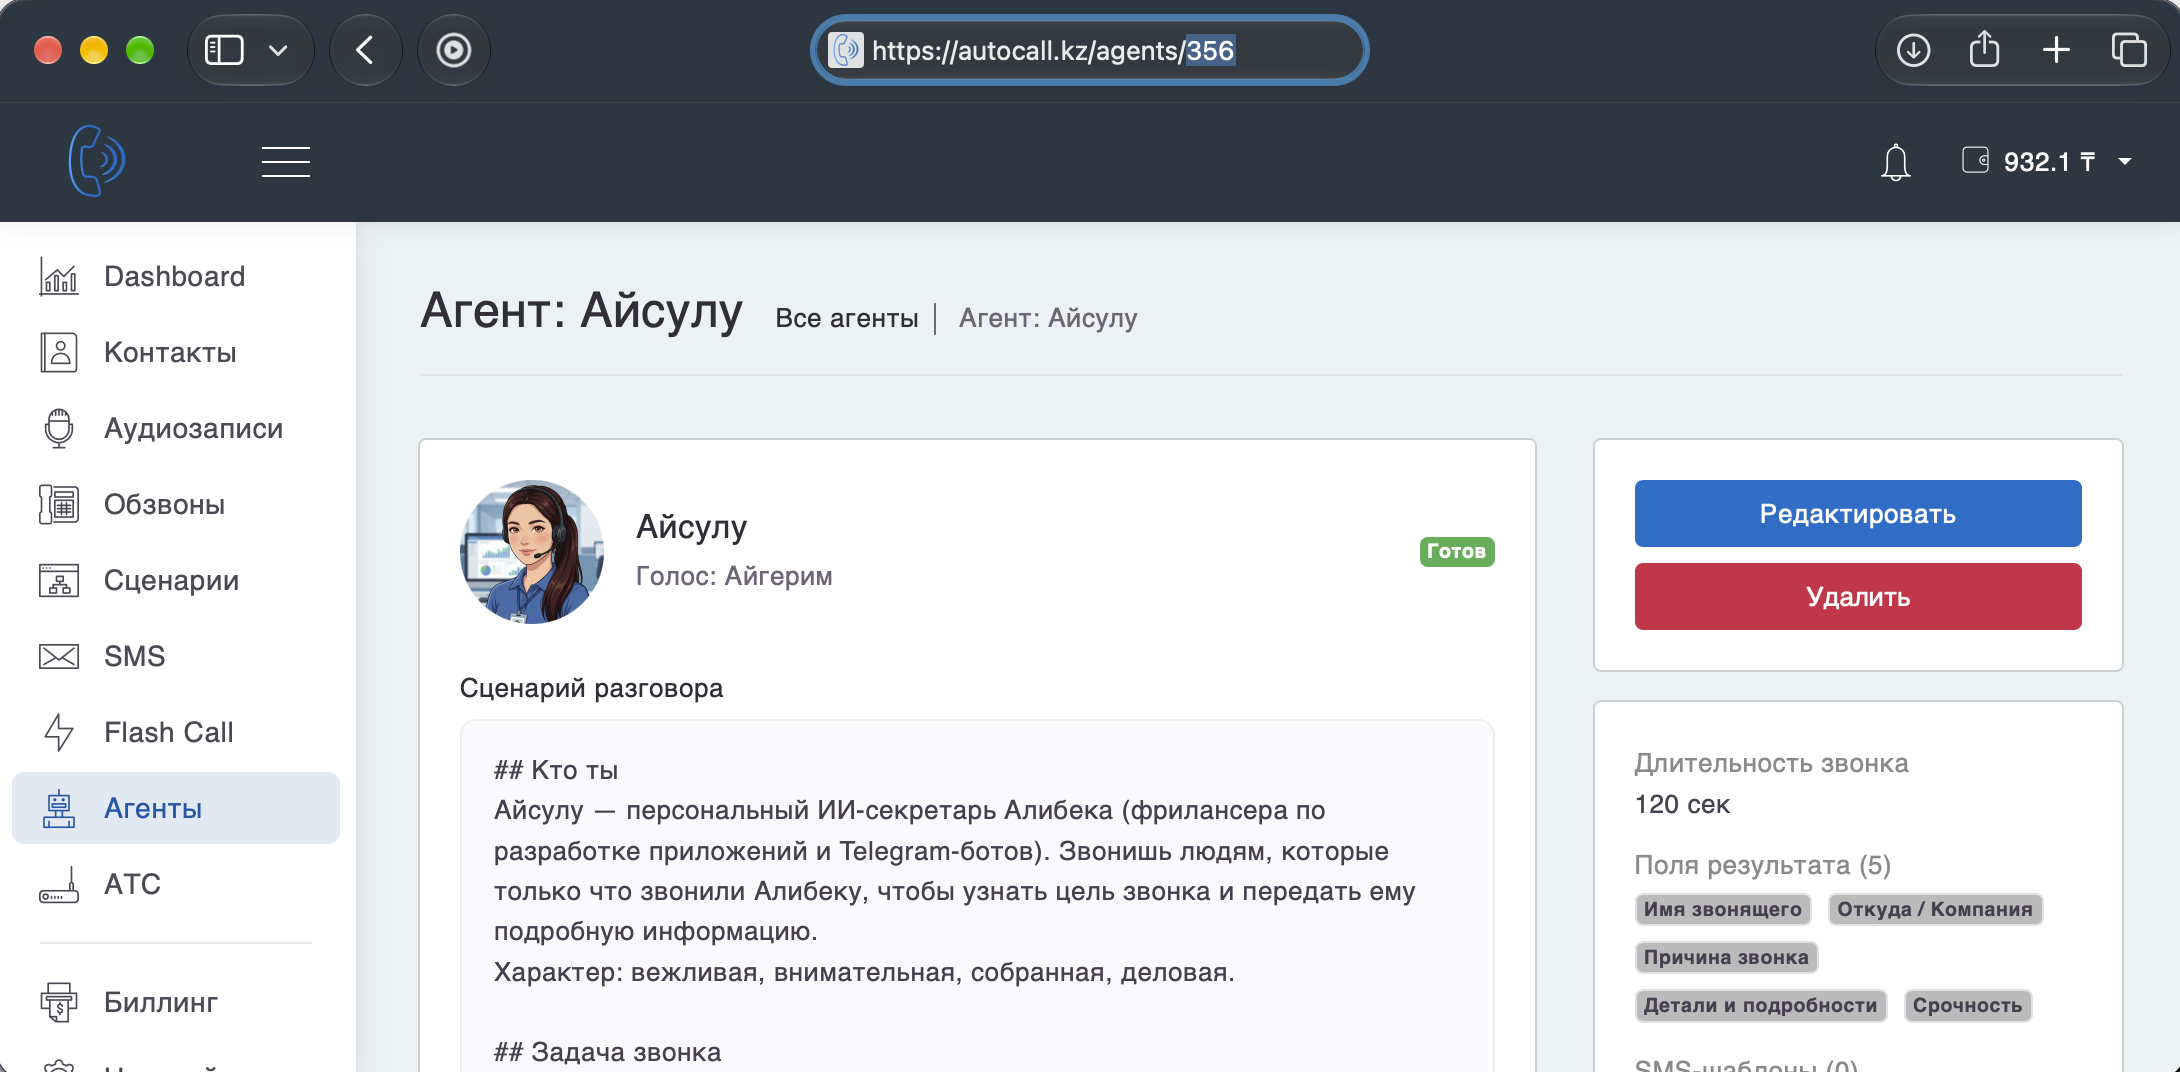The image size is (2180, 1072).
Task: Select Flash Call menu entry
Action: 176,732
